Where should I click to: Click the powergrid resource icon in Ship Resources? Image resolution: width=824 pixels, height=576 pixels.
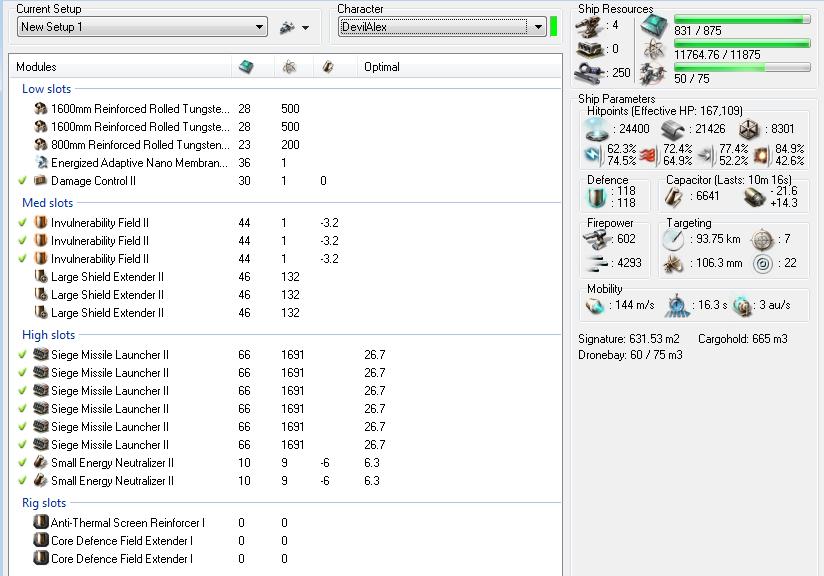click(x=654, y=49)
